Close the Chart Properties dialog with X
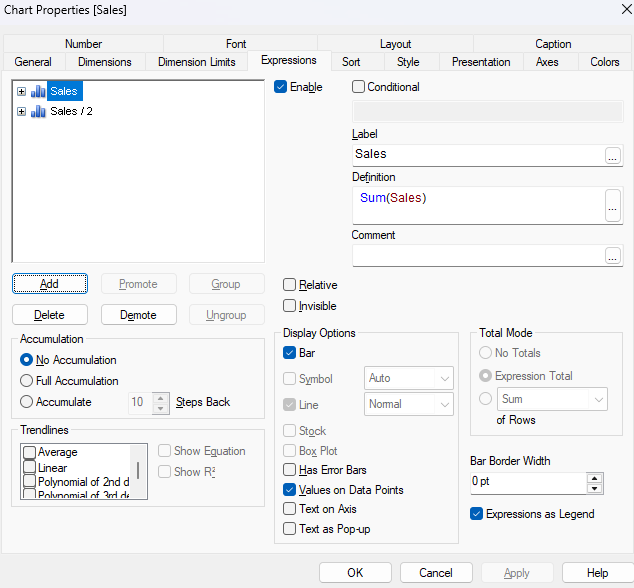Screen dimensions: 634x588 [x=626, y=9]
